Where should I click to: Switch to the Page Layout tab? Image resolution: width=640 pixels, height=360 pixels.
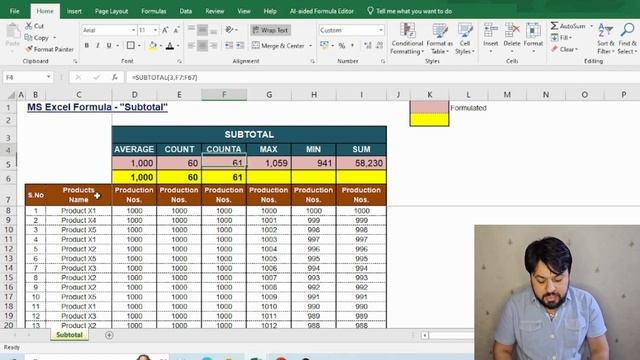point(111,11)
